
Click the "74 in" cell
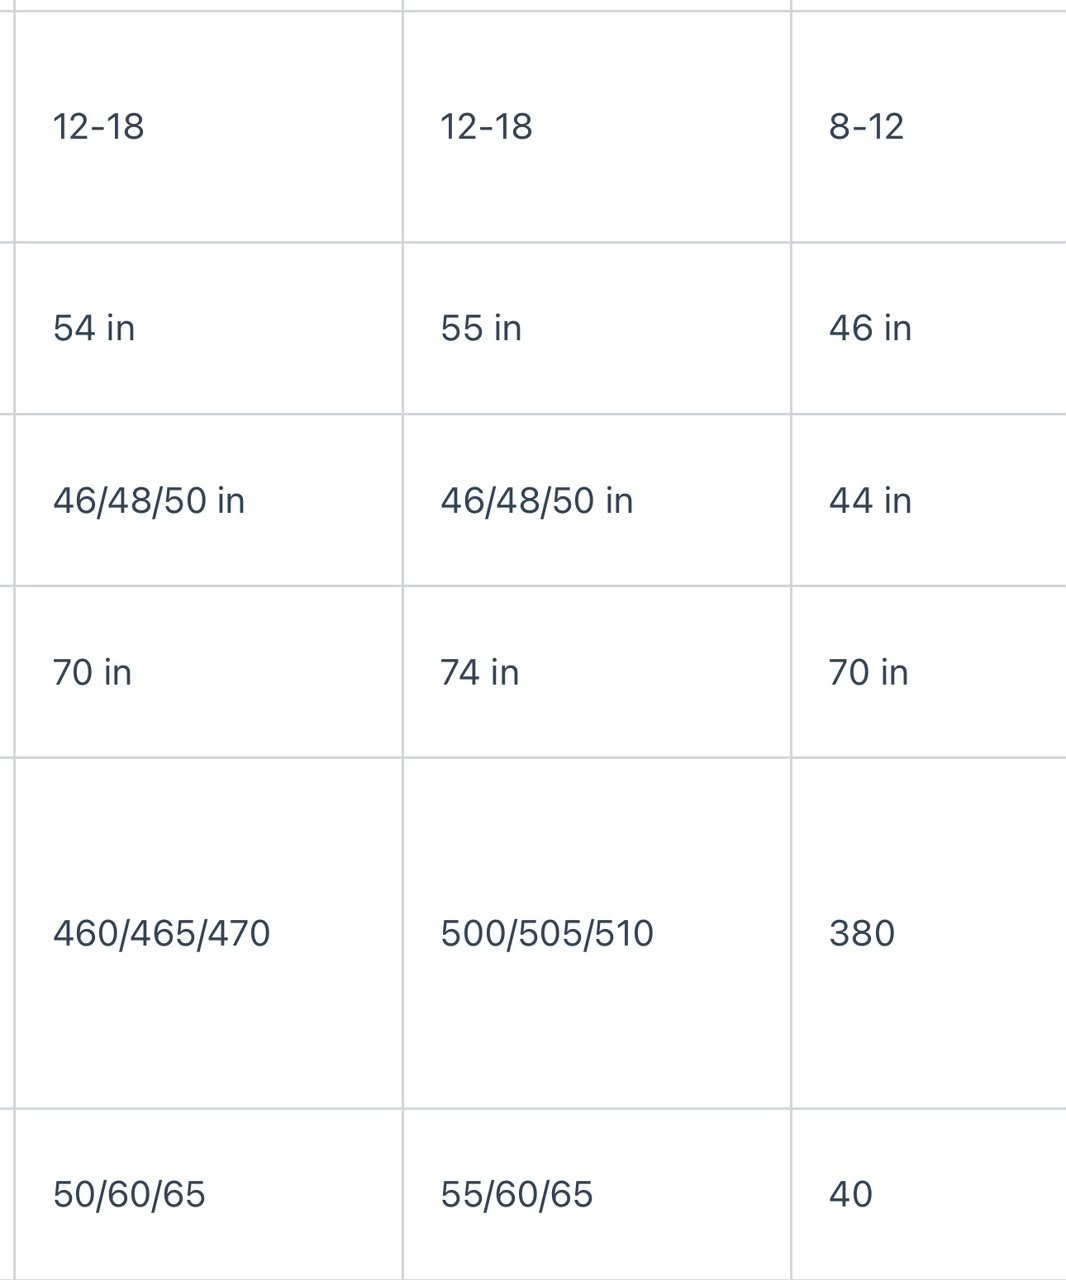click(597, 672)
